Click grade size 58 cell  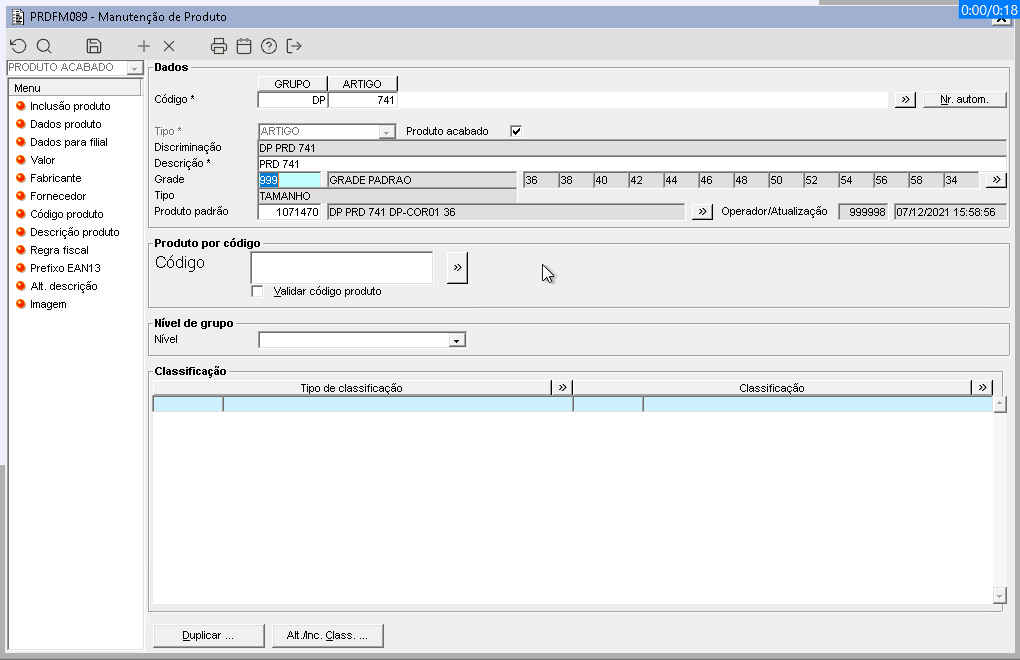pos(926,180)
